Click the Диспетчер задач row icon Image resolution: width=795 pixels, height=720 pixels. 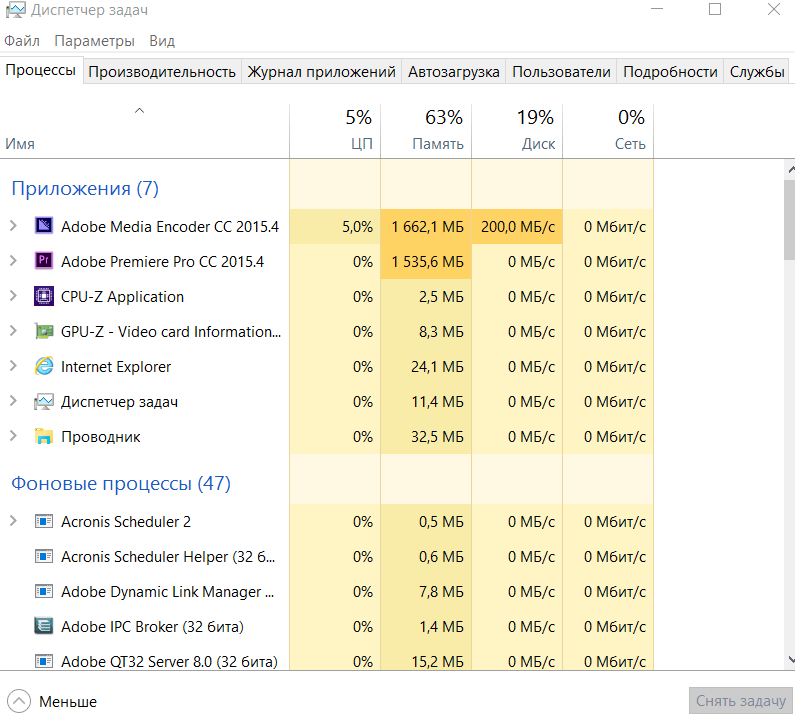pos(44,402)
